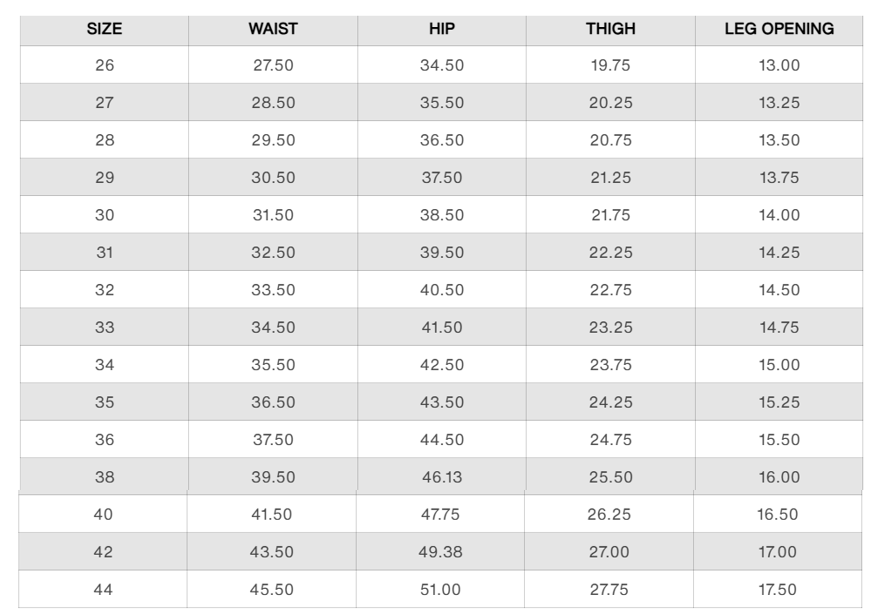Click the WAIST column header
This screenshot has width=883, height=616.
coord(273,29)
